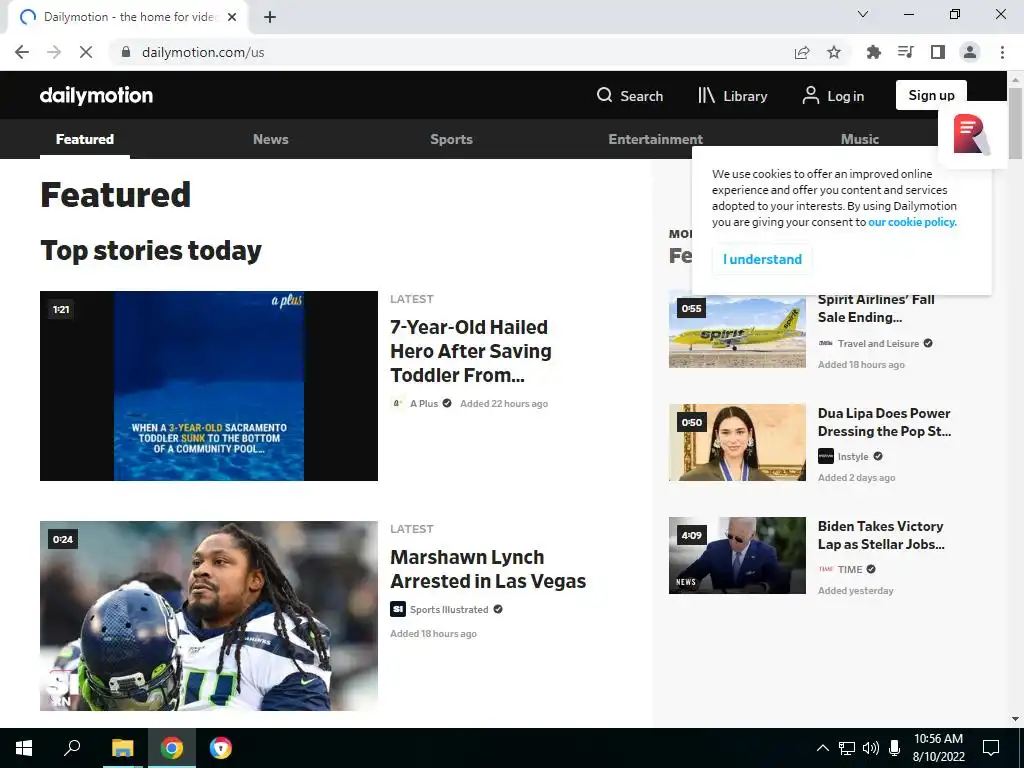This screenshot has height=768, width=1024.
Task: Go back with the browser back arrow
Action: click(x=22, y=52)
